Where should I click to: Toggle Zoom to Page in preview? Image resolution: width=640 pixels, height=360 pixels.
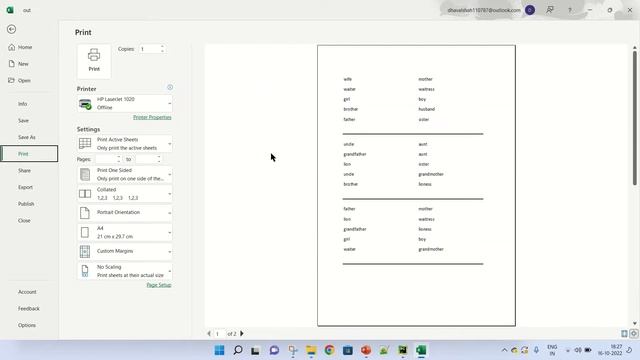coord(633,334)
